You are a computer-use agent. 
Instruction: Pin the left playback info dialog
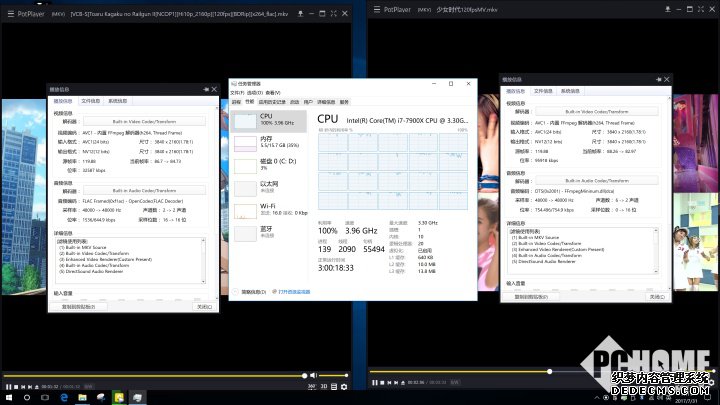206,89
